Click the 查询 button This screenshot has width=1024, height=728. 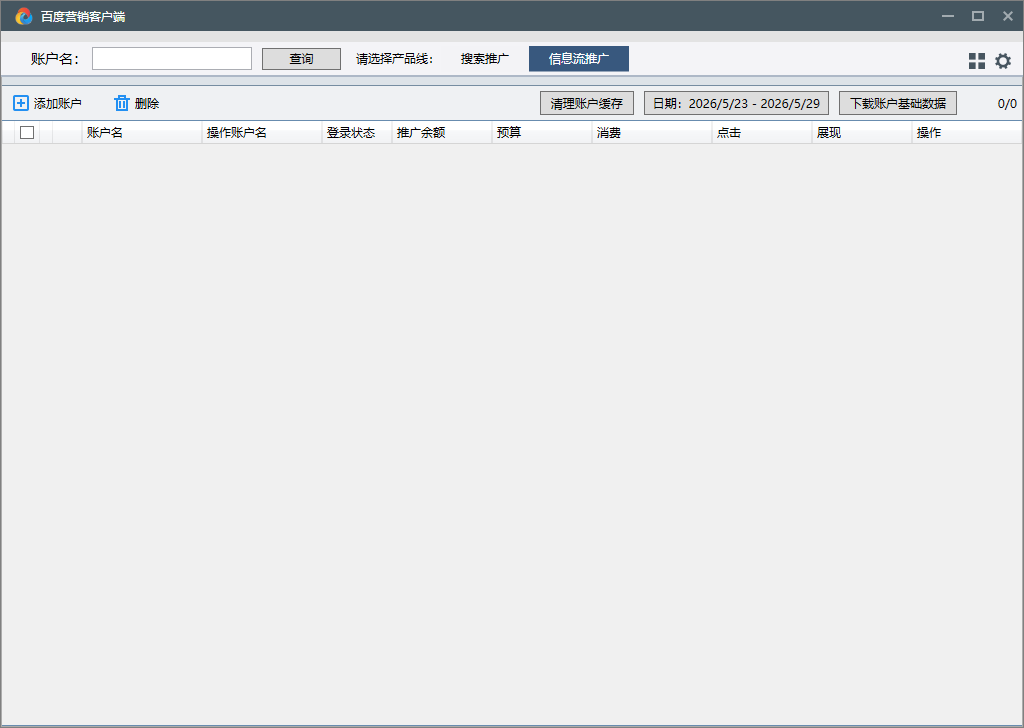[301, 59]
